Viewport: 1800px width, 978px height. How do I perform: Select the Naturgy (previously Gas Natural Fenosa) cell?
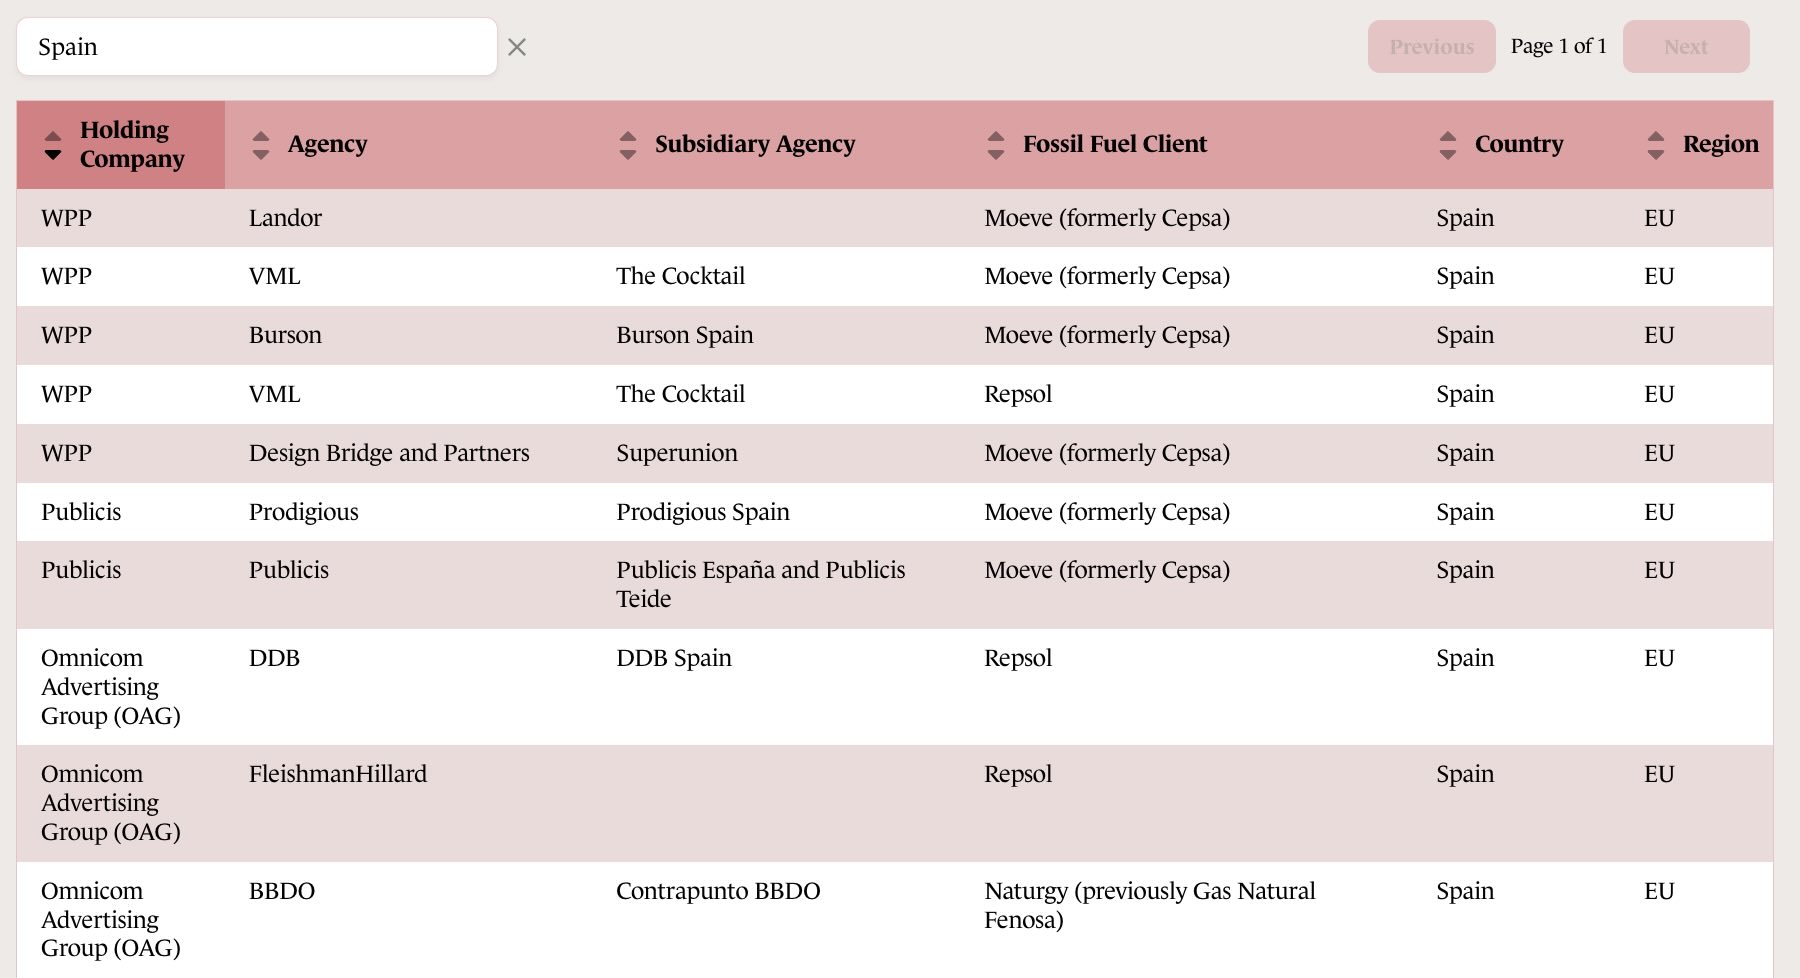coord(1150,905)
